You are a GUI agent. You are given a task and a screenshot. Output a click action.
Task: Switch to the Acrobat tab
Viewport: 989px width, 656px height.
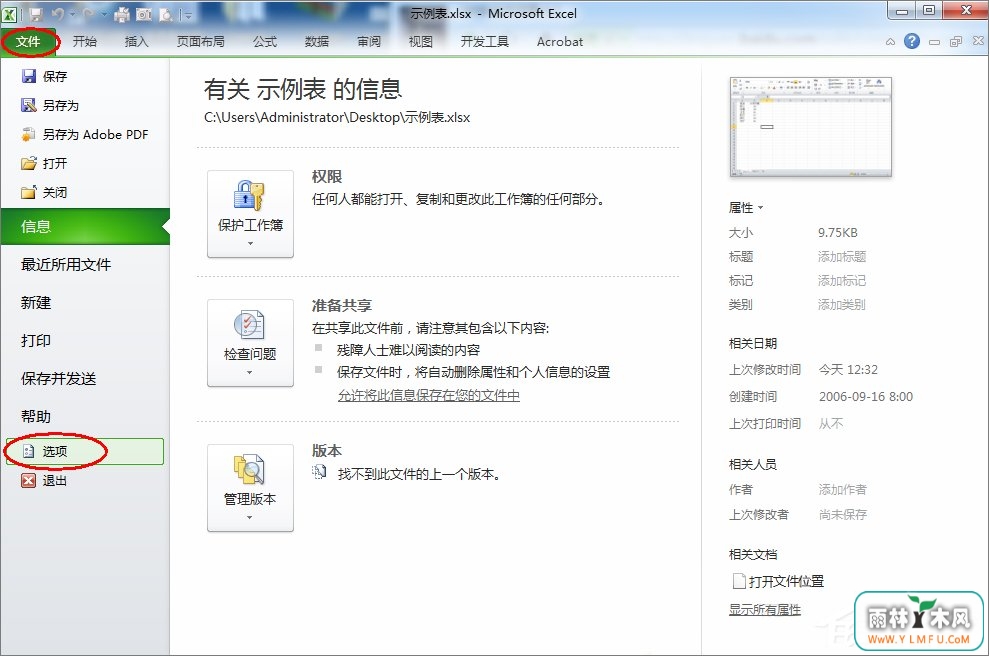point(559,42)
